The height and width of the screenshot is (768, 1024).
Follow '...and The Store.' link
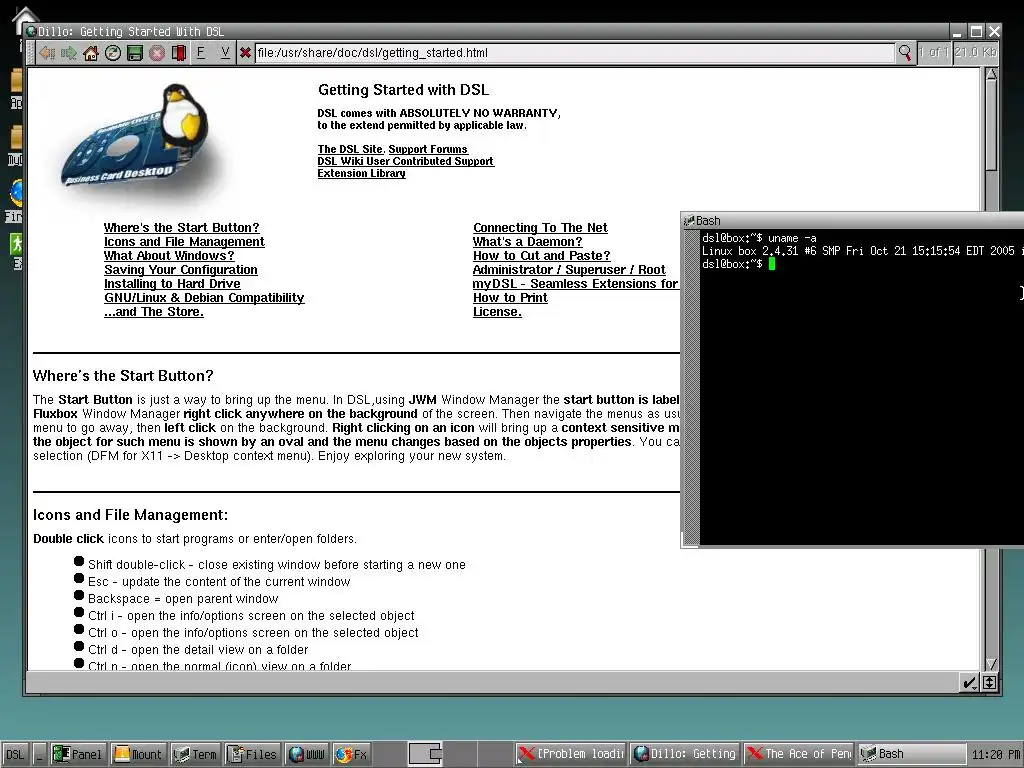click(154, 312)
